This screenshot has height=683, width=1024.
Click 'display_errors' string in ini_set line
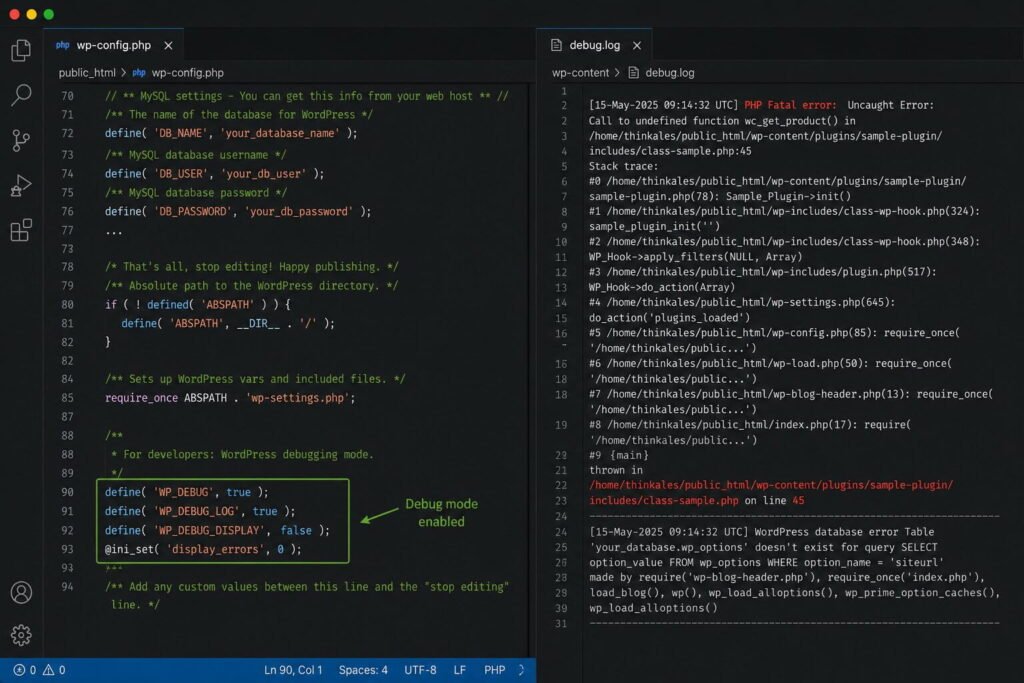(x=215, y=549)
